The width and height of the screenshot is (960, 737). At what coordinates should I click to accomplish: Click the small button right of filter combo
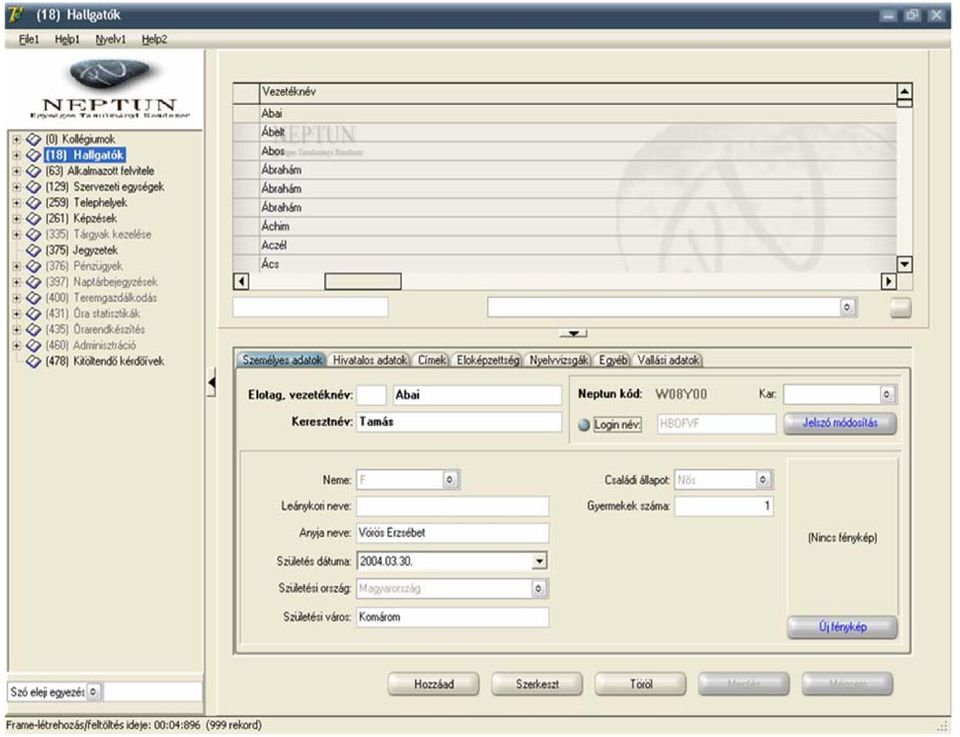click(900, 307)
